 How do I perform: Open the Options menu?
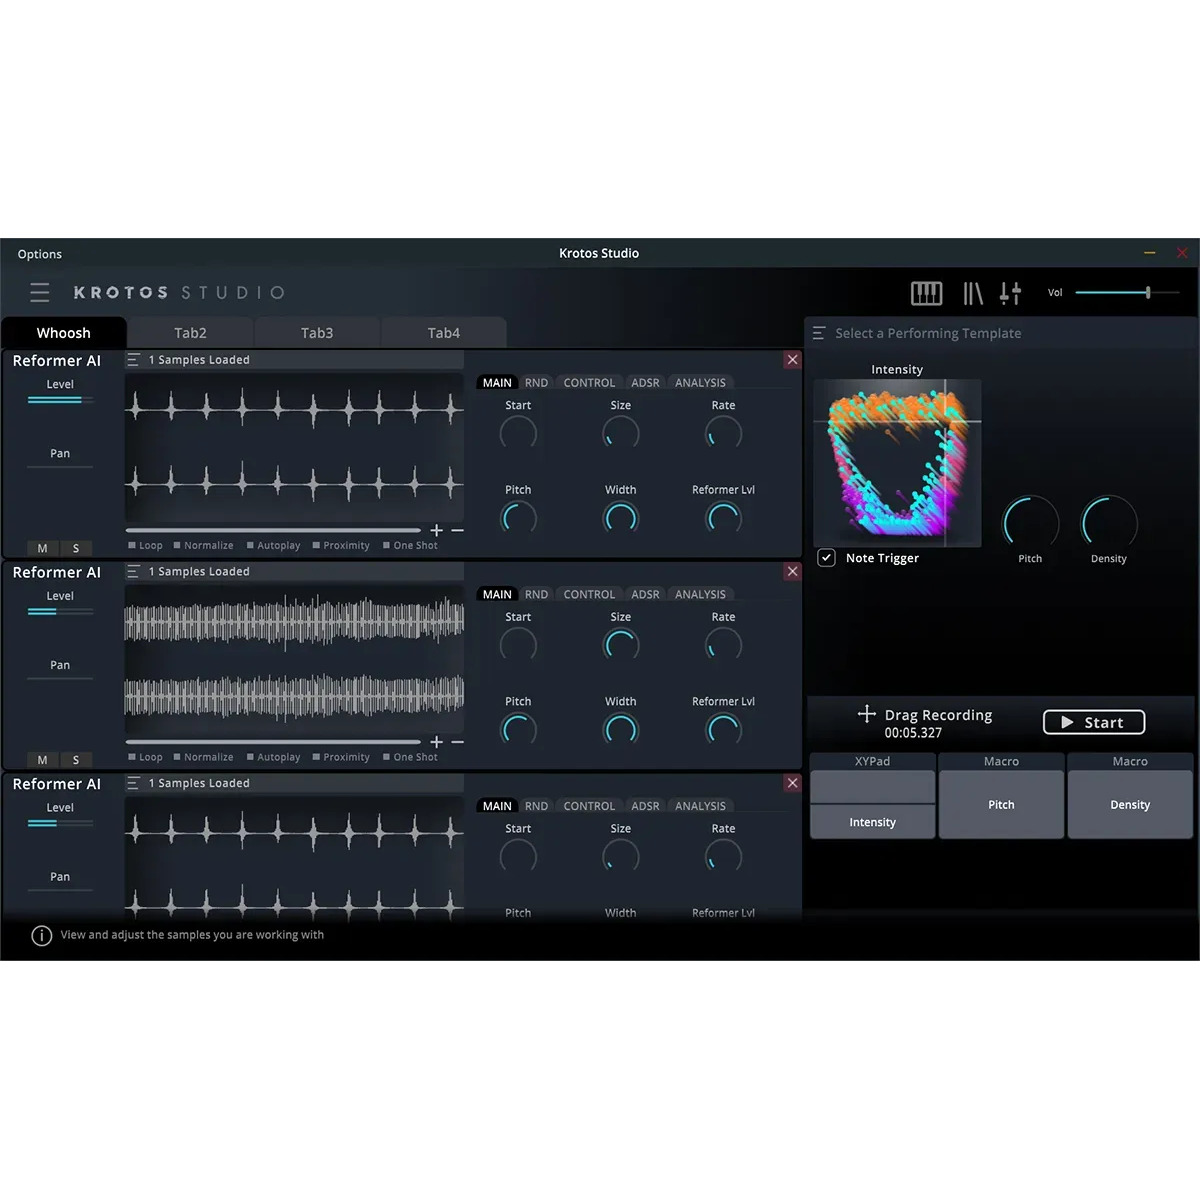tap(39, 253)
